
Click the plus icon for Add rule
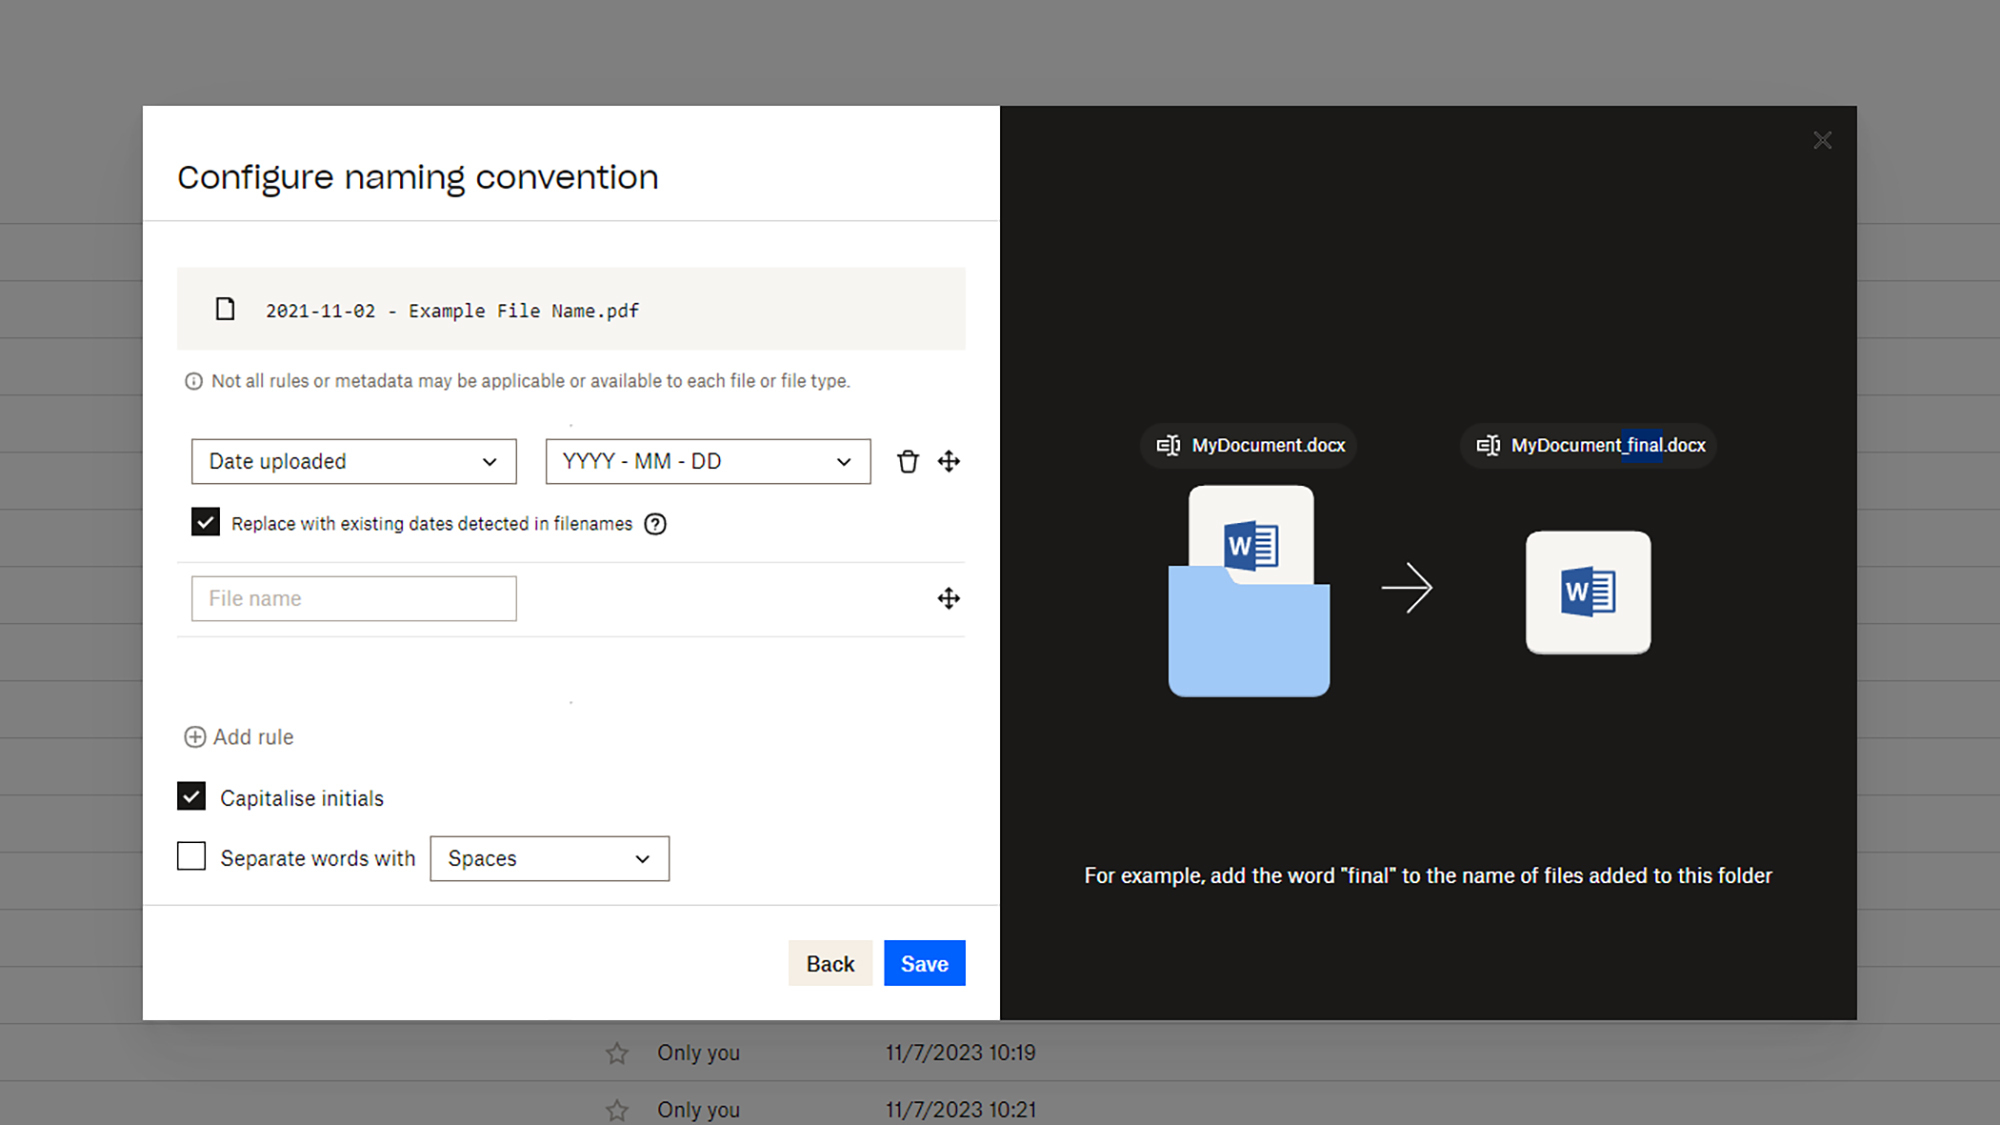[195, 737]
